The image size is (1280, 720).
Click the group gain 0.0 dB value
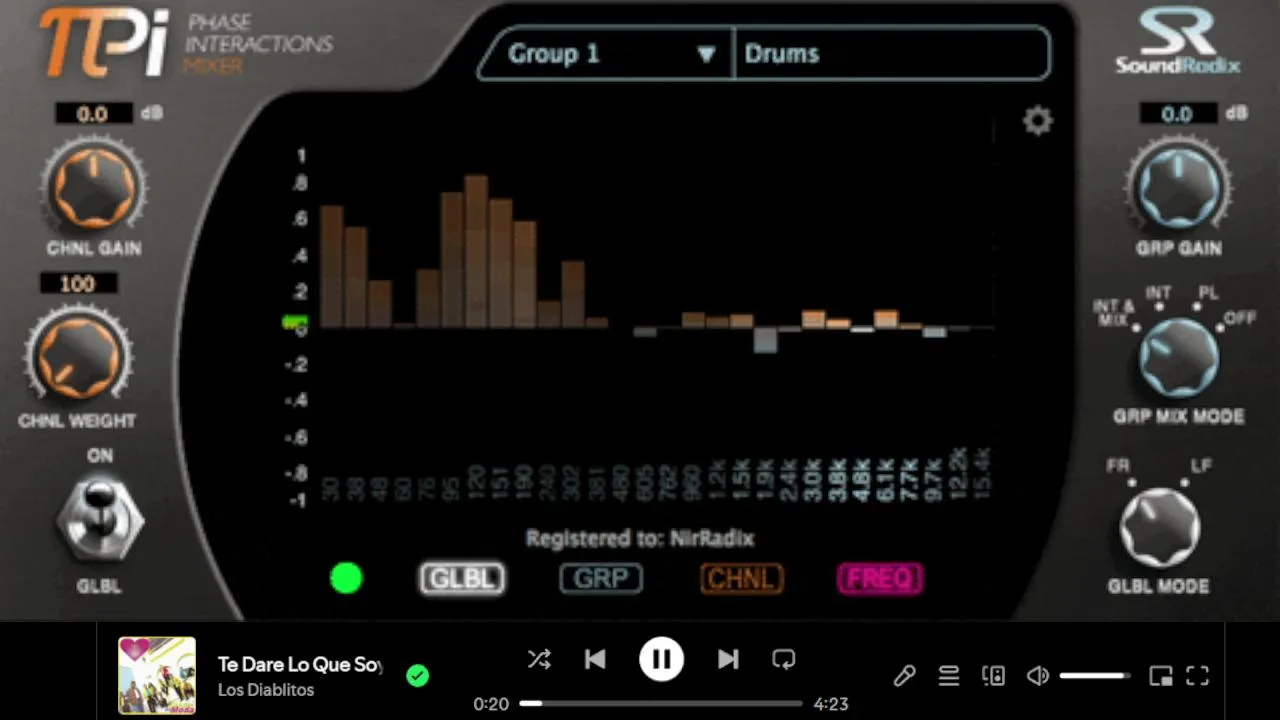(x=1178, y=114)
